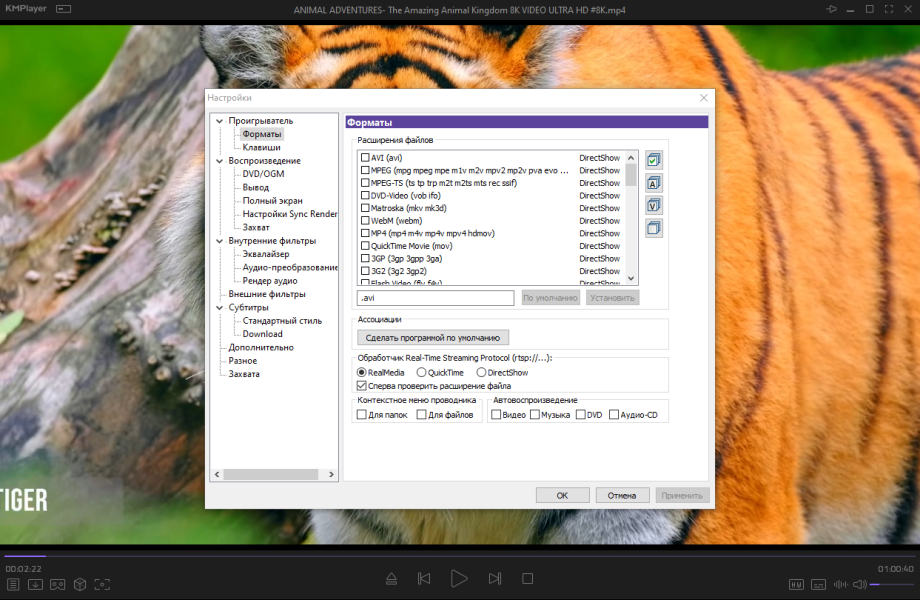Select the Клавиши tree item
Image resolution: width=920 pixels, height=600 pixels.
point(262,147)
